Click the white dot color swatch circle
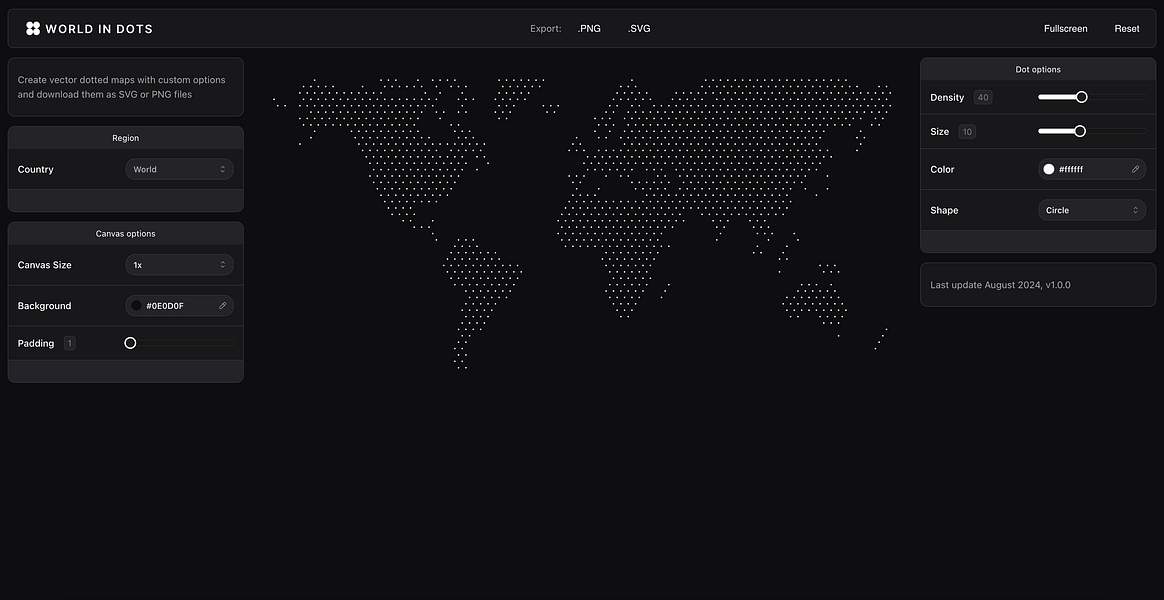1164x600 pixels. [1049, 169]
